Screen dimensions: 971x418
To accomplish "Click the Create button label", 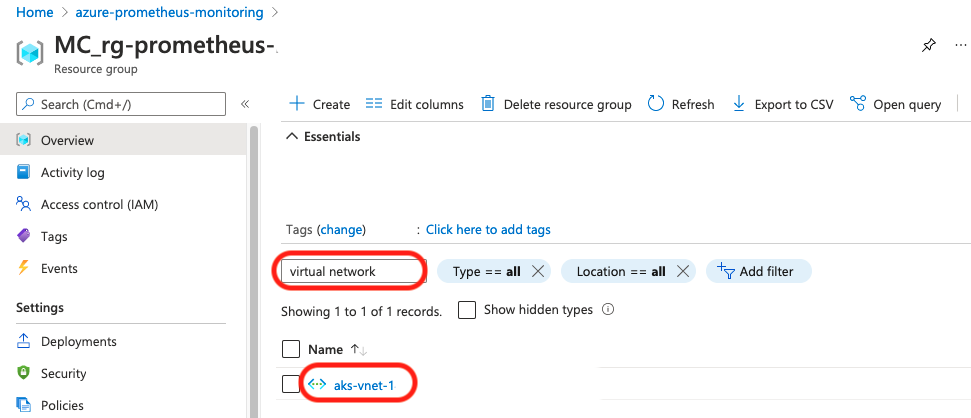I will click(x=331, y=104).
